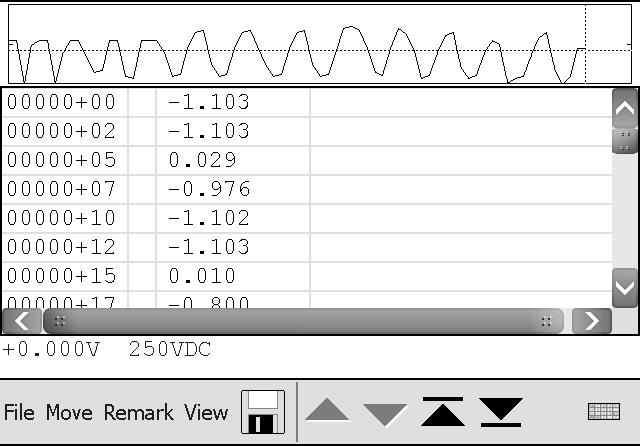Click the horizontal scrollbar thumb
640x446 pixels.
point(303,321)
